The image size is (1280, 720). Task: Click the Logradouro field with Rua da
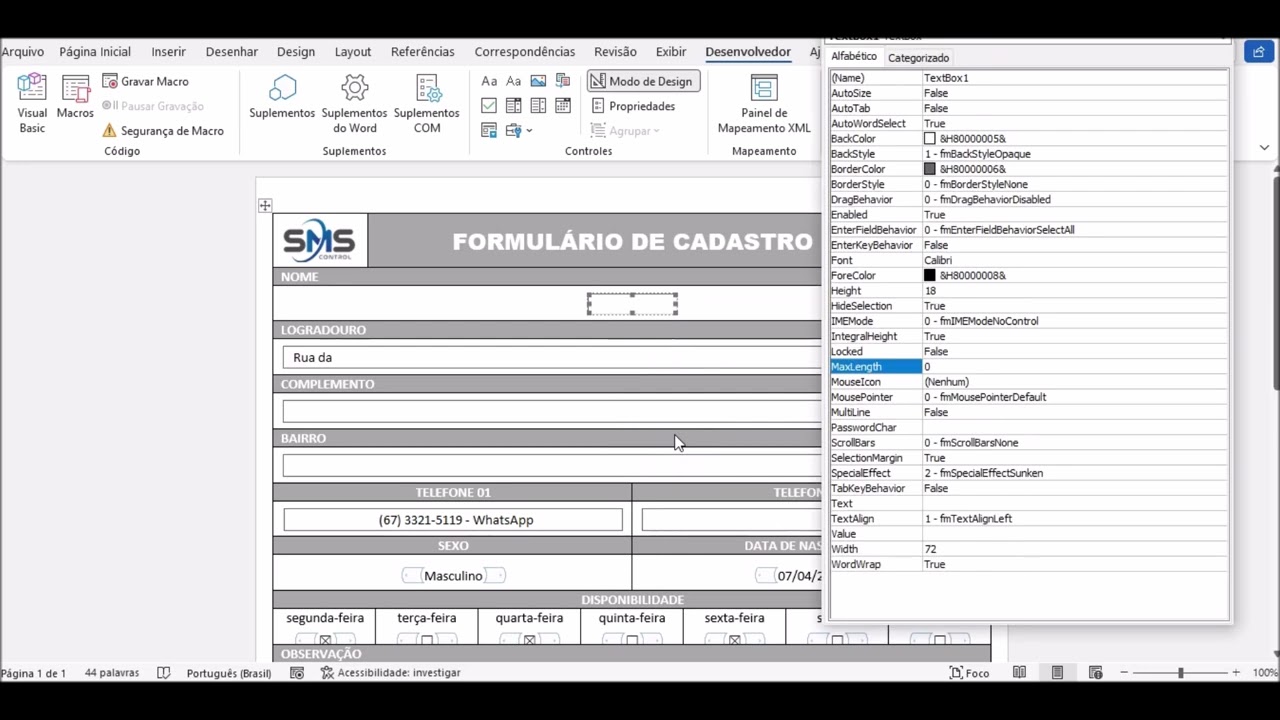coord(552,357)
